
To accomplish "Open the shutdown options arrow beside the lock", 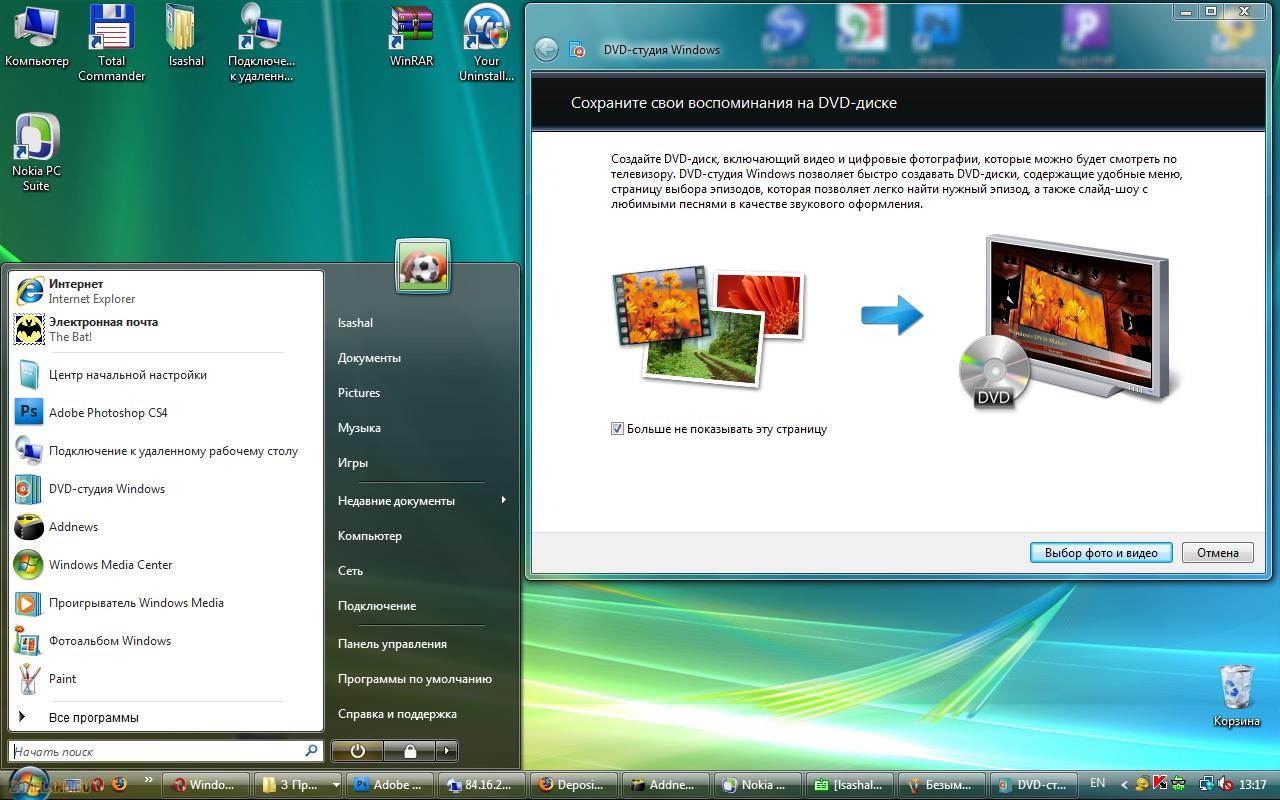I will click(x=447, y=751).
